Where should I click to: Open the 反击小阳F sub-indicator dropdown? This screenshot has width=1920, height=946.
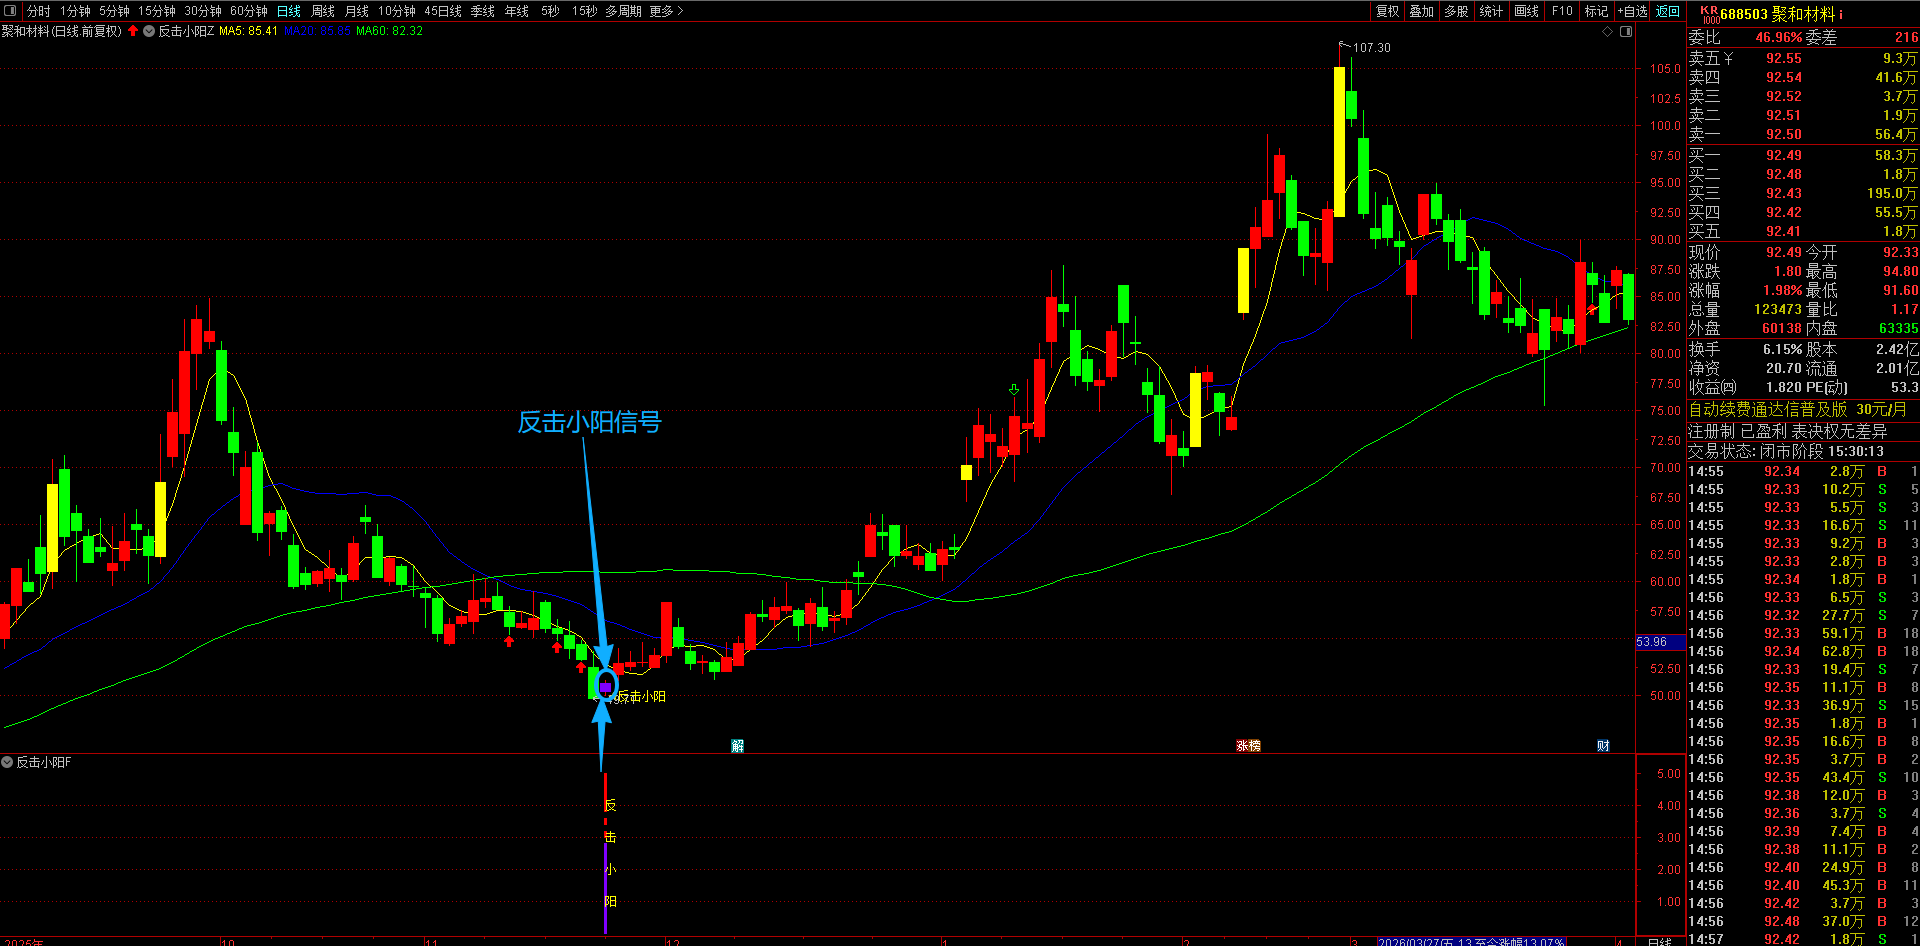tap(7, 762)
